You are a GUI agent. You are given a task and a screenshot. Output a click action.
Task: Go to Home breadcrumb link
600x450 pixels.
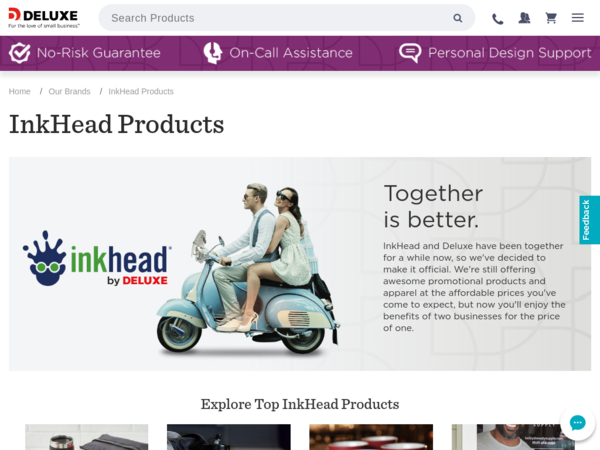tap(20, 91)
